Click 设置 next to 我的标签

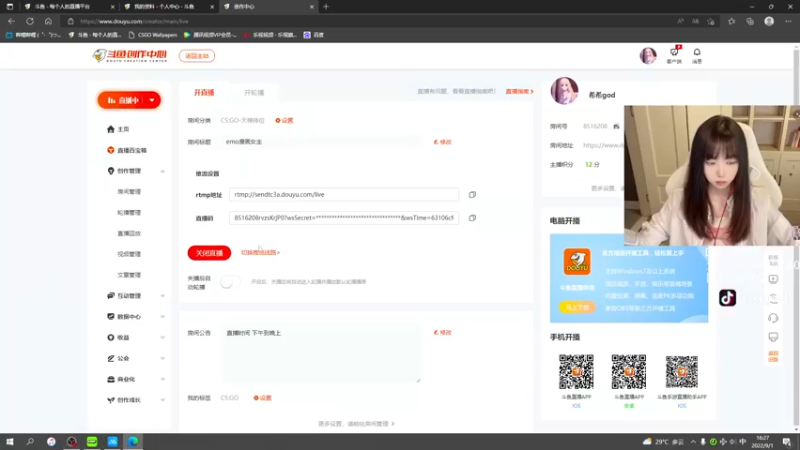[x=263, y=398]
